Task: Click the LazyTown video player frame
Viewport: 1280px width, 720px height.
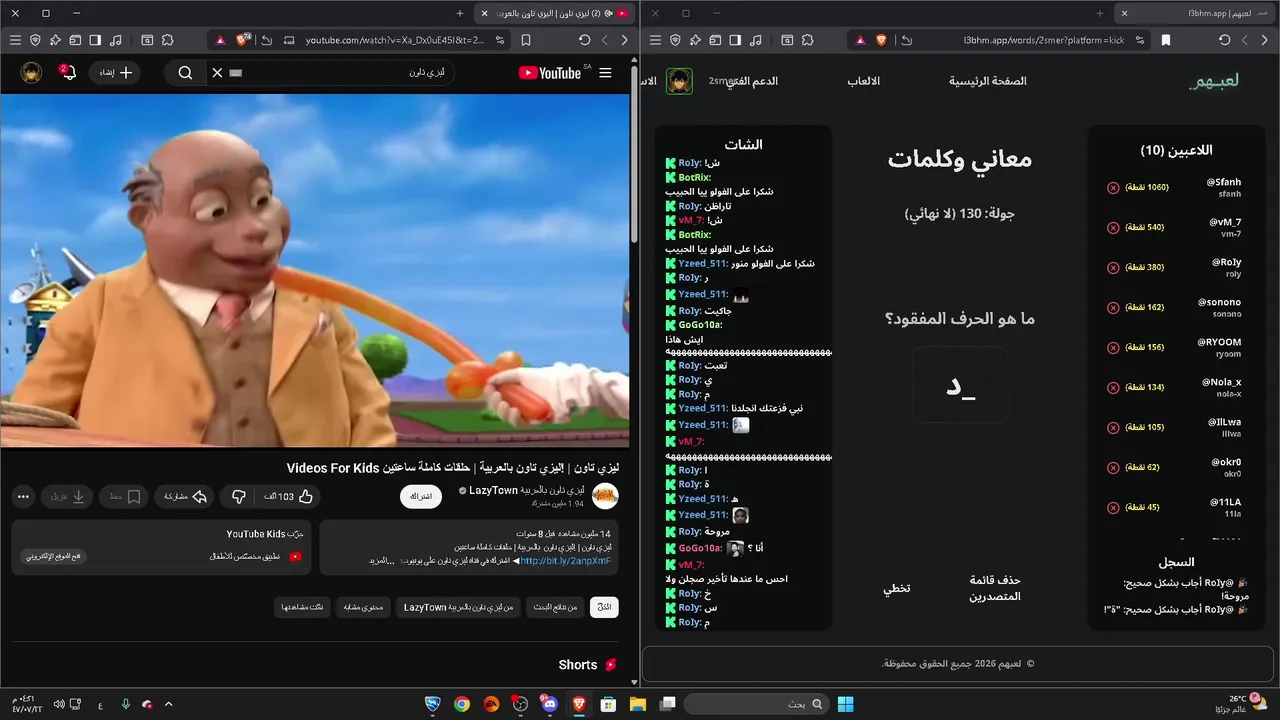Action: click(x=315, y=270)
